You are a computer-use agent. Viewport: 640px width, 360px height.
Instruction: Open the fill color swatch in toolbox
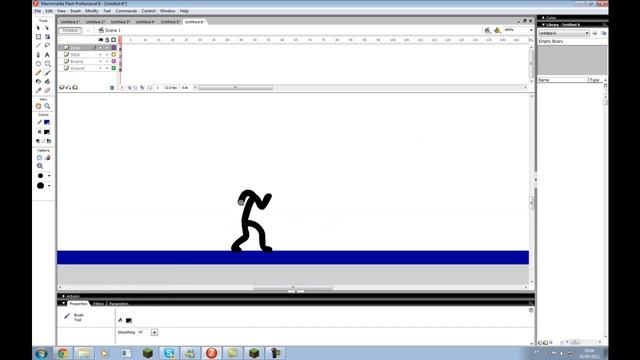tap(47, 132)
